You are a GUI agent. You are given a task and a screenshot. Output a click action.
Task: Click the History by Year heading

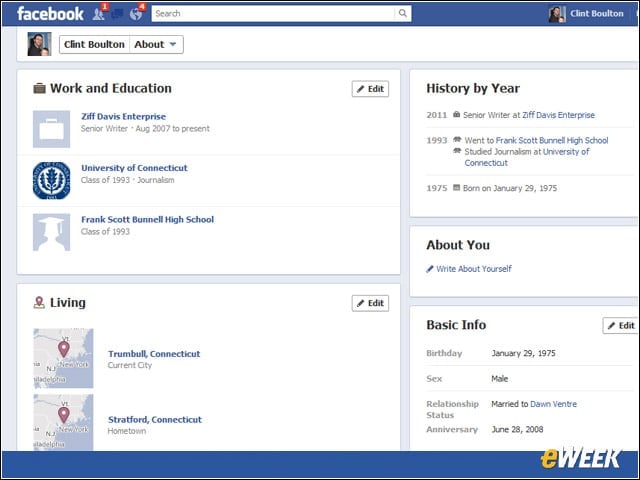(473, 88)
